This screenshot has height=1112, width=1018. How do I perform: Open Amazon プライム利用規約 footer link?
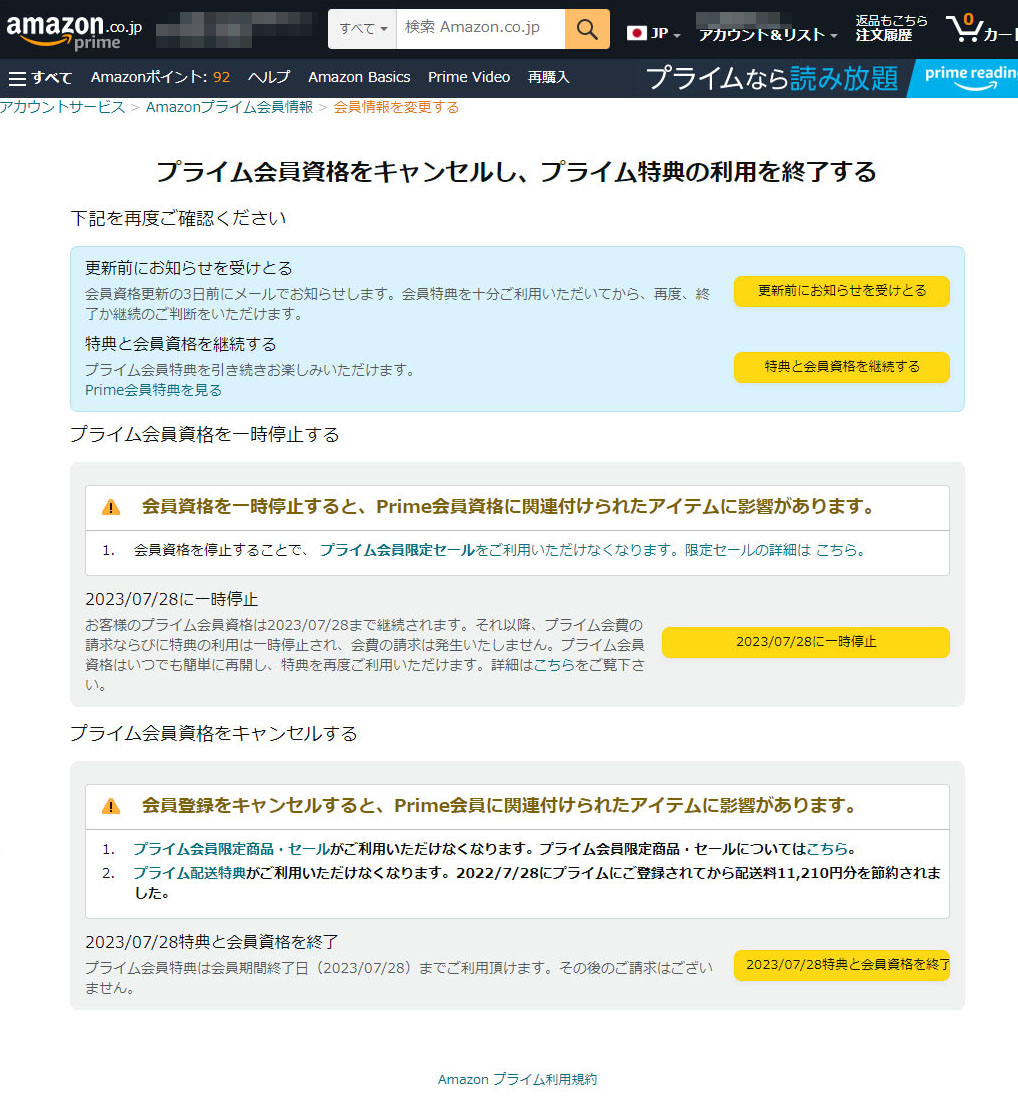517,1079
